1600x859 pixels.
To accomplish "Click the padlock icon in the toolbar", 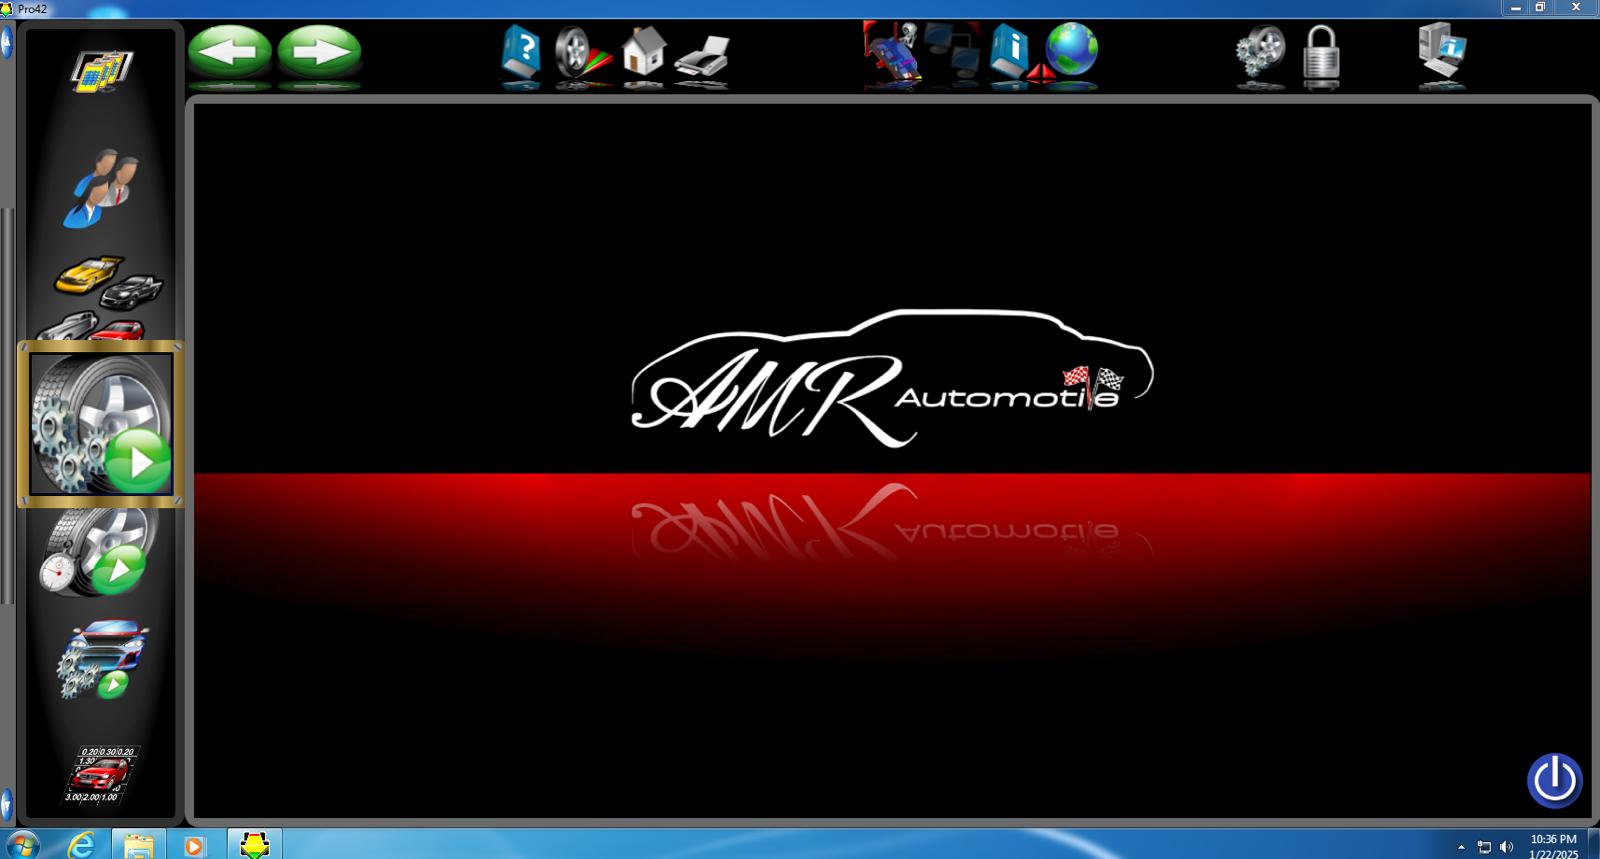I will [x=1320, y=52].
